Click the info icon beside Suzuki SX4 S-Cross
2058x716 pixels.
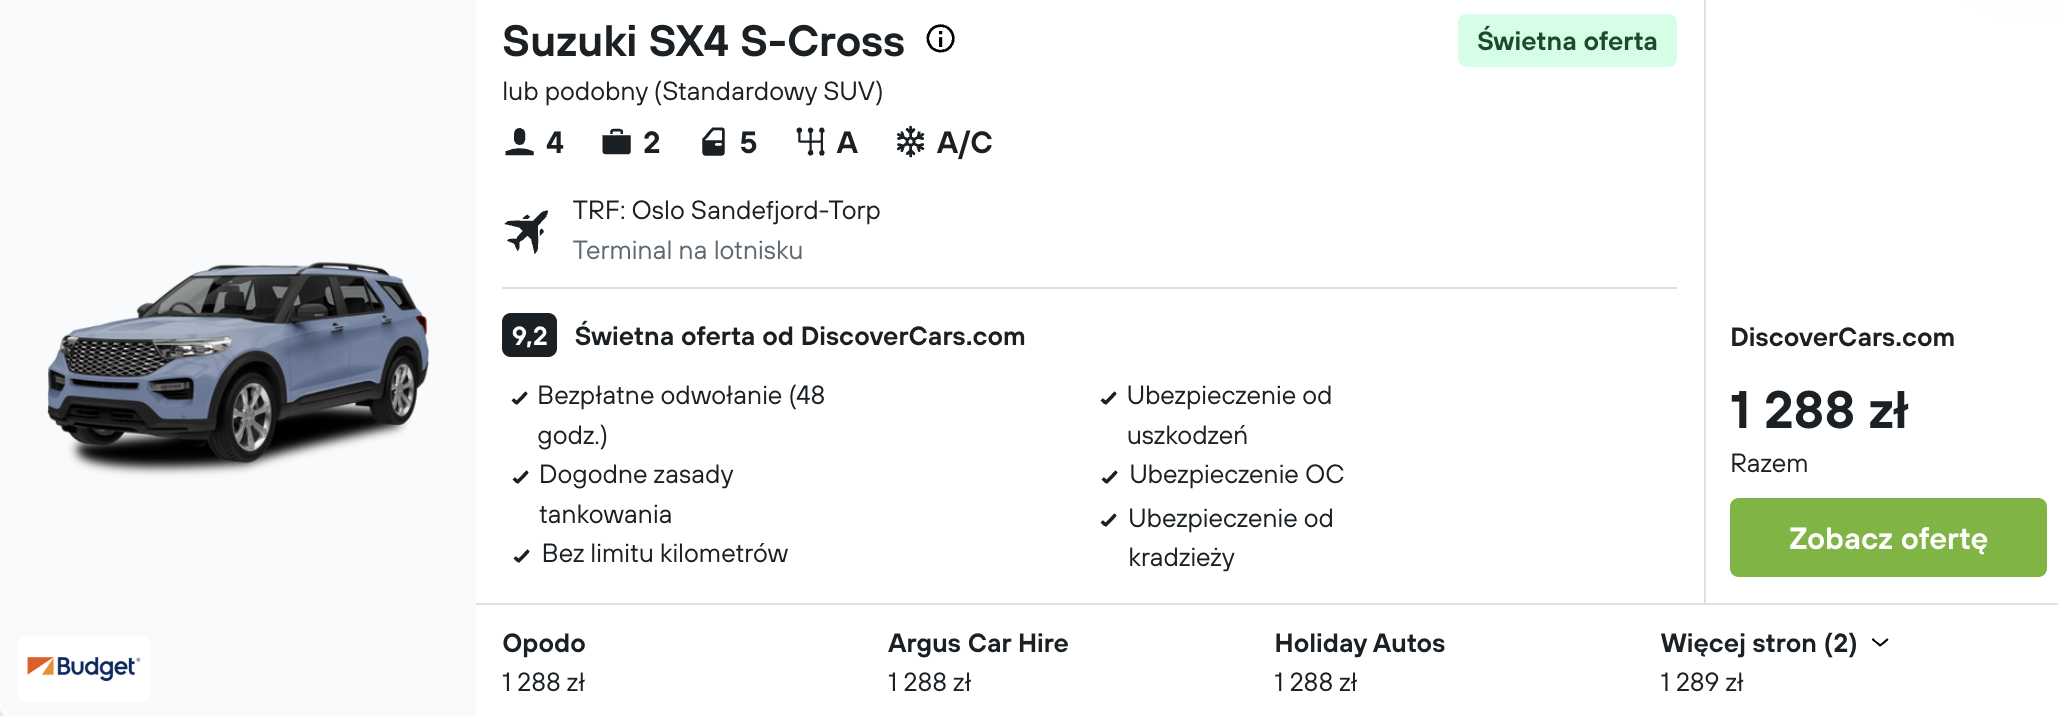[940, 39]
